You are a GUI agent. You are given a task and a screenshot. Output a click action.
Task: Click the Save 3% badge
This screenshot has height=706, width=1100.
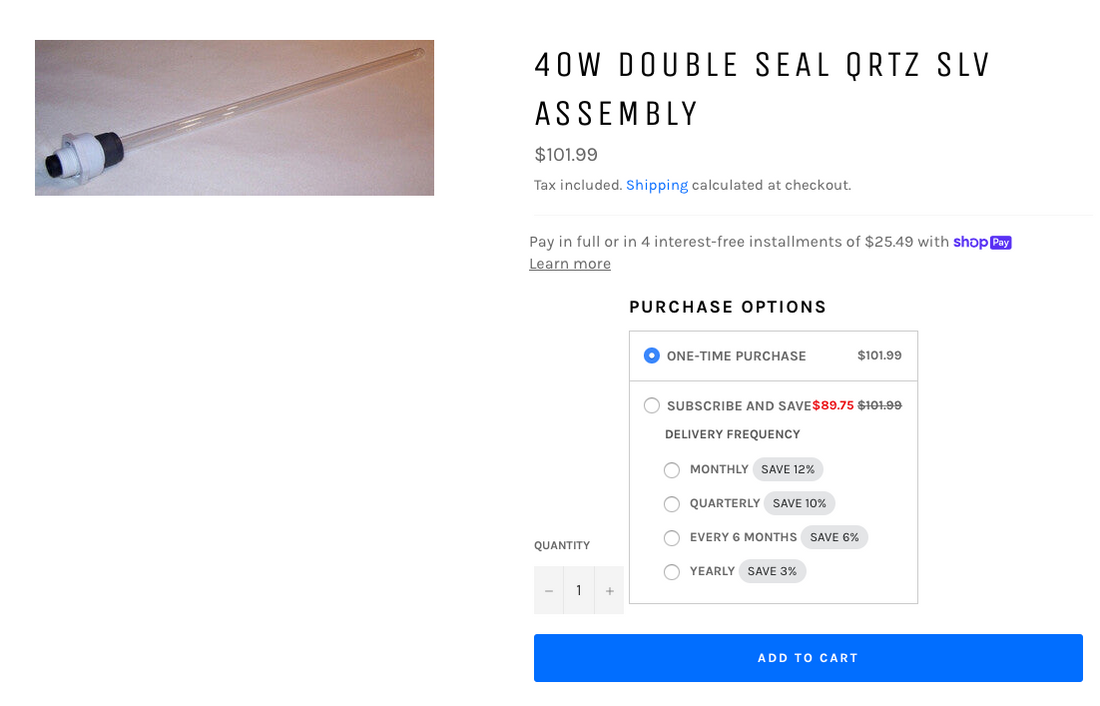(772, 572)
